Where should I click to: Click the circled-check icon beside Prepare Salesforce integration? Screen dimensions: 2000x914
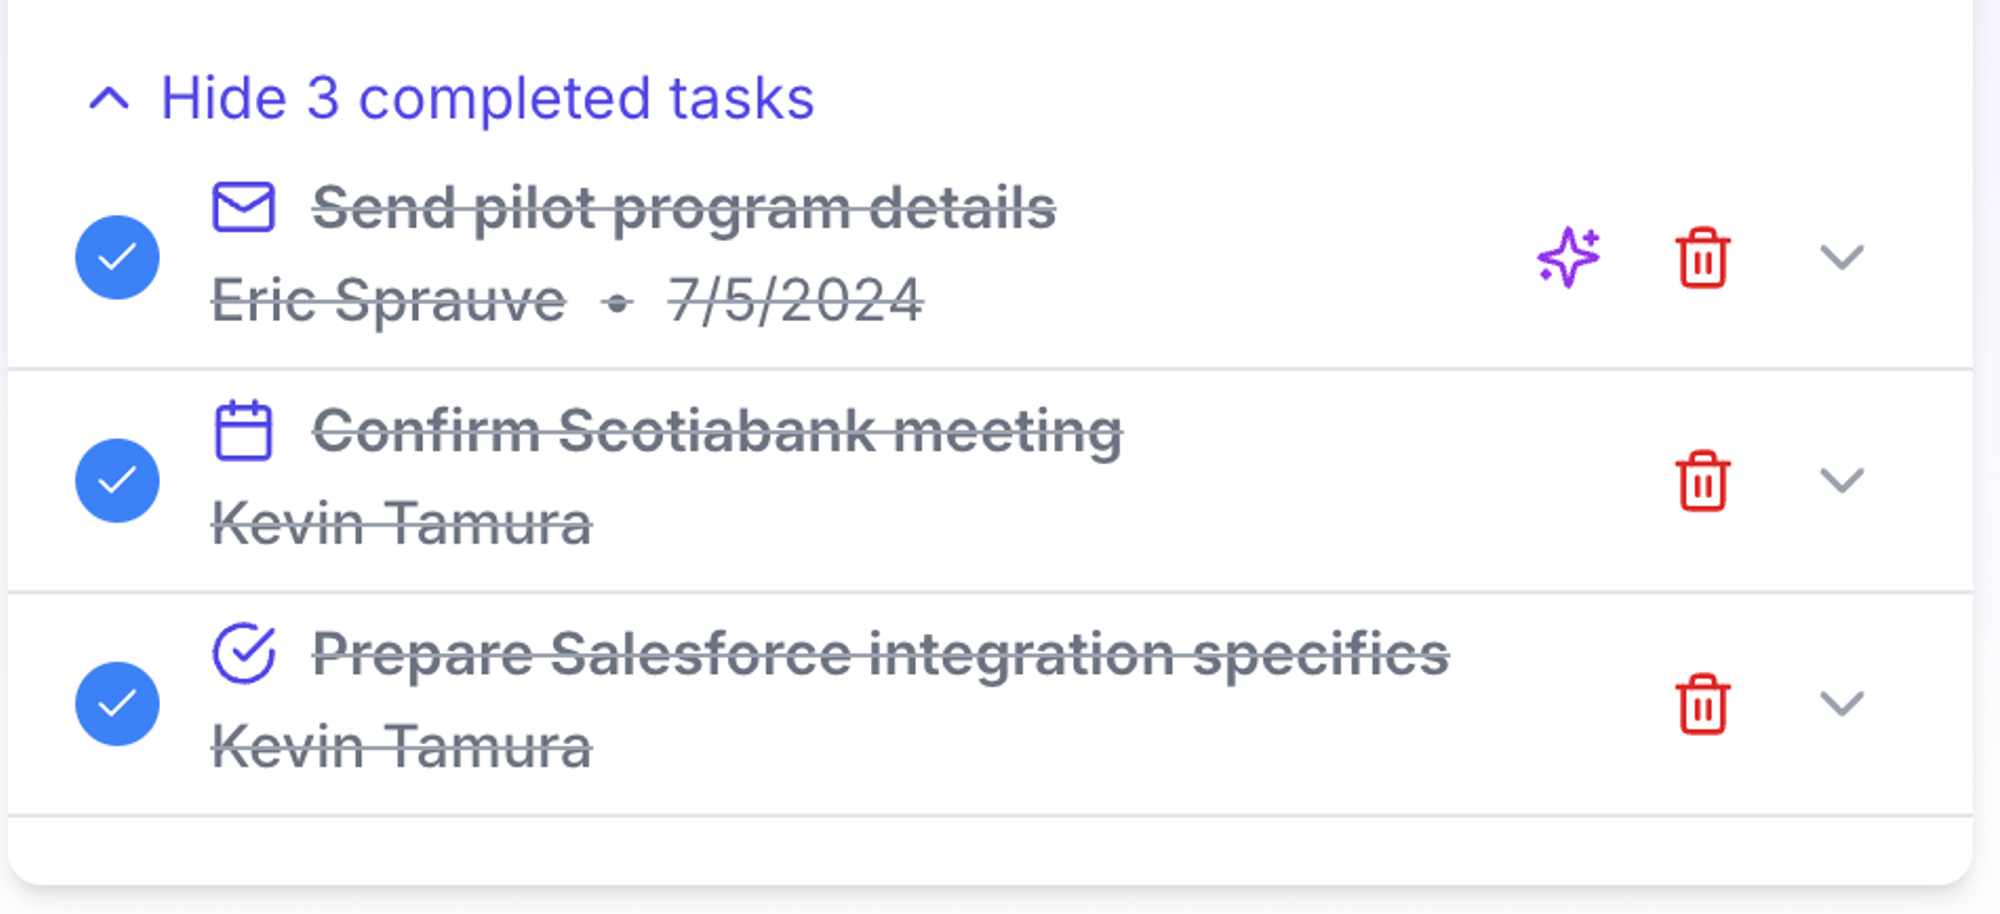(243, 653)
